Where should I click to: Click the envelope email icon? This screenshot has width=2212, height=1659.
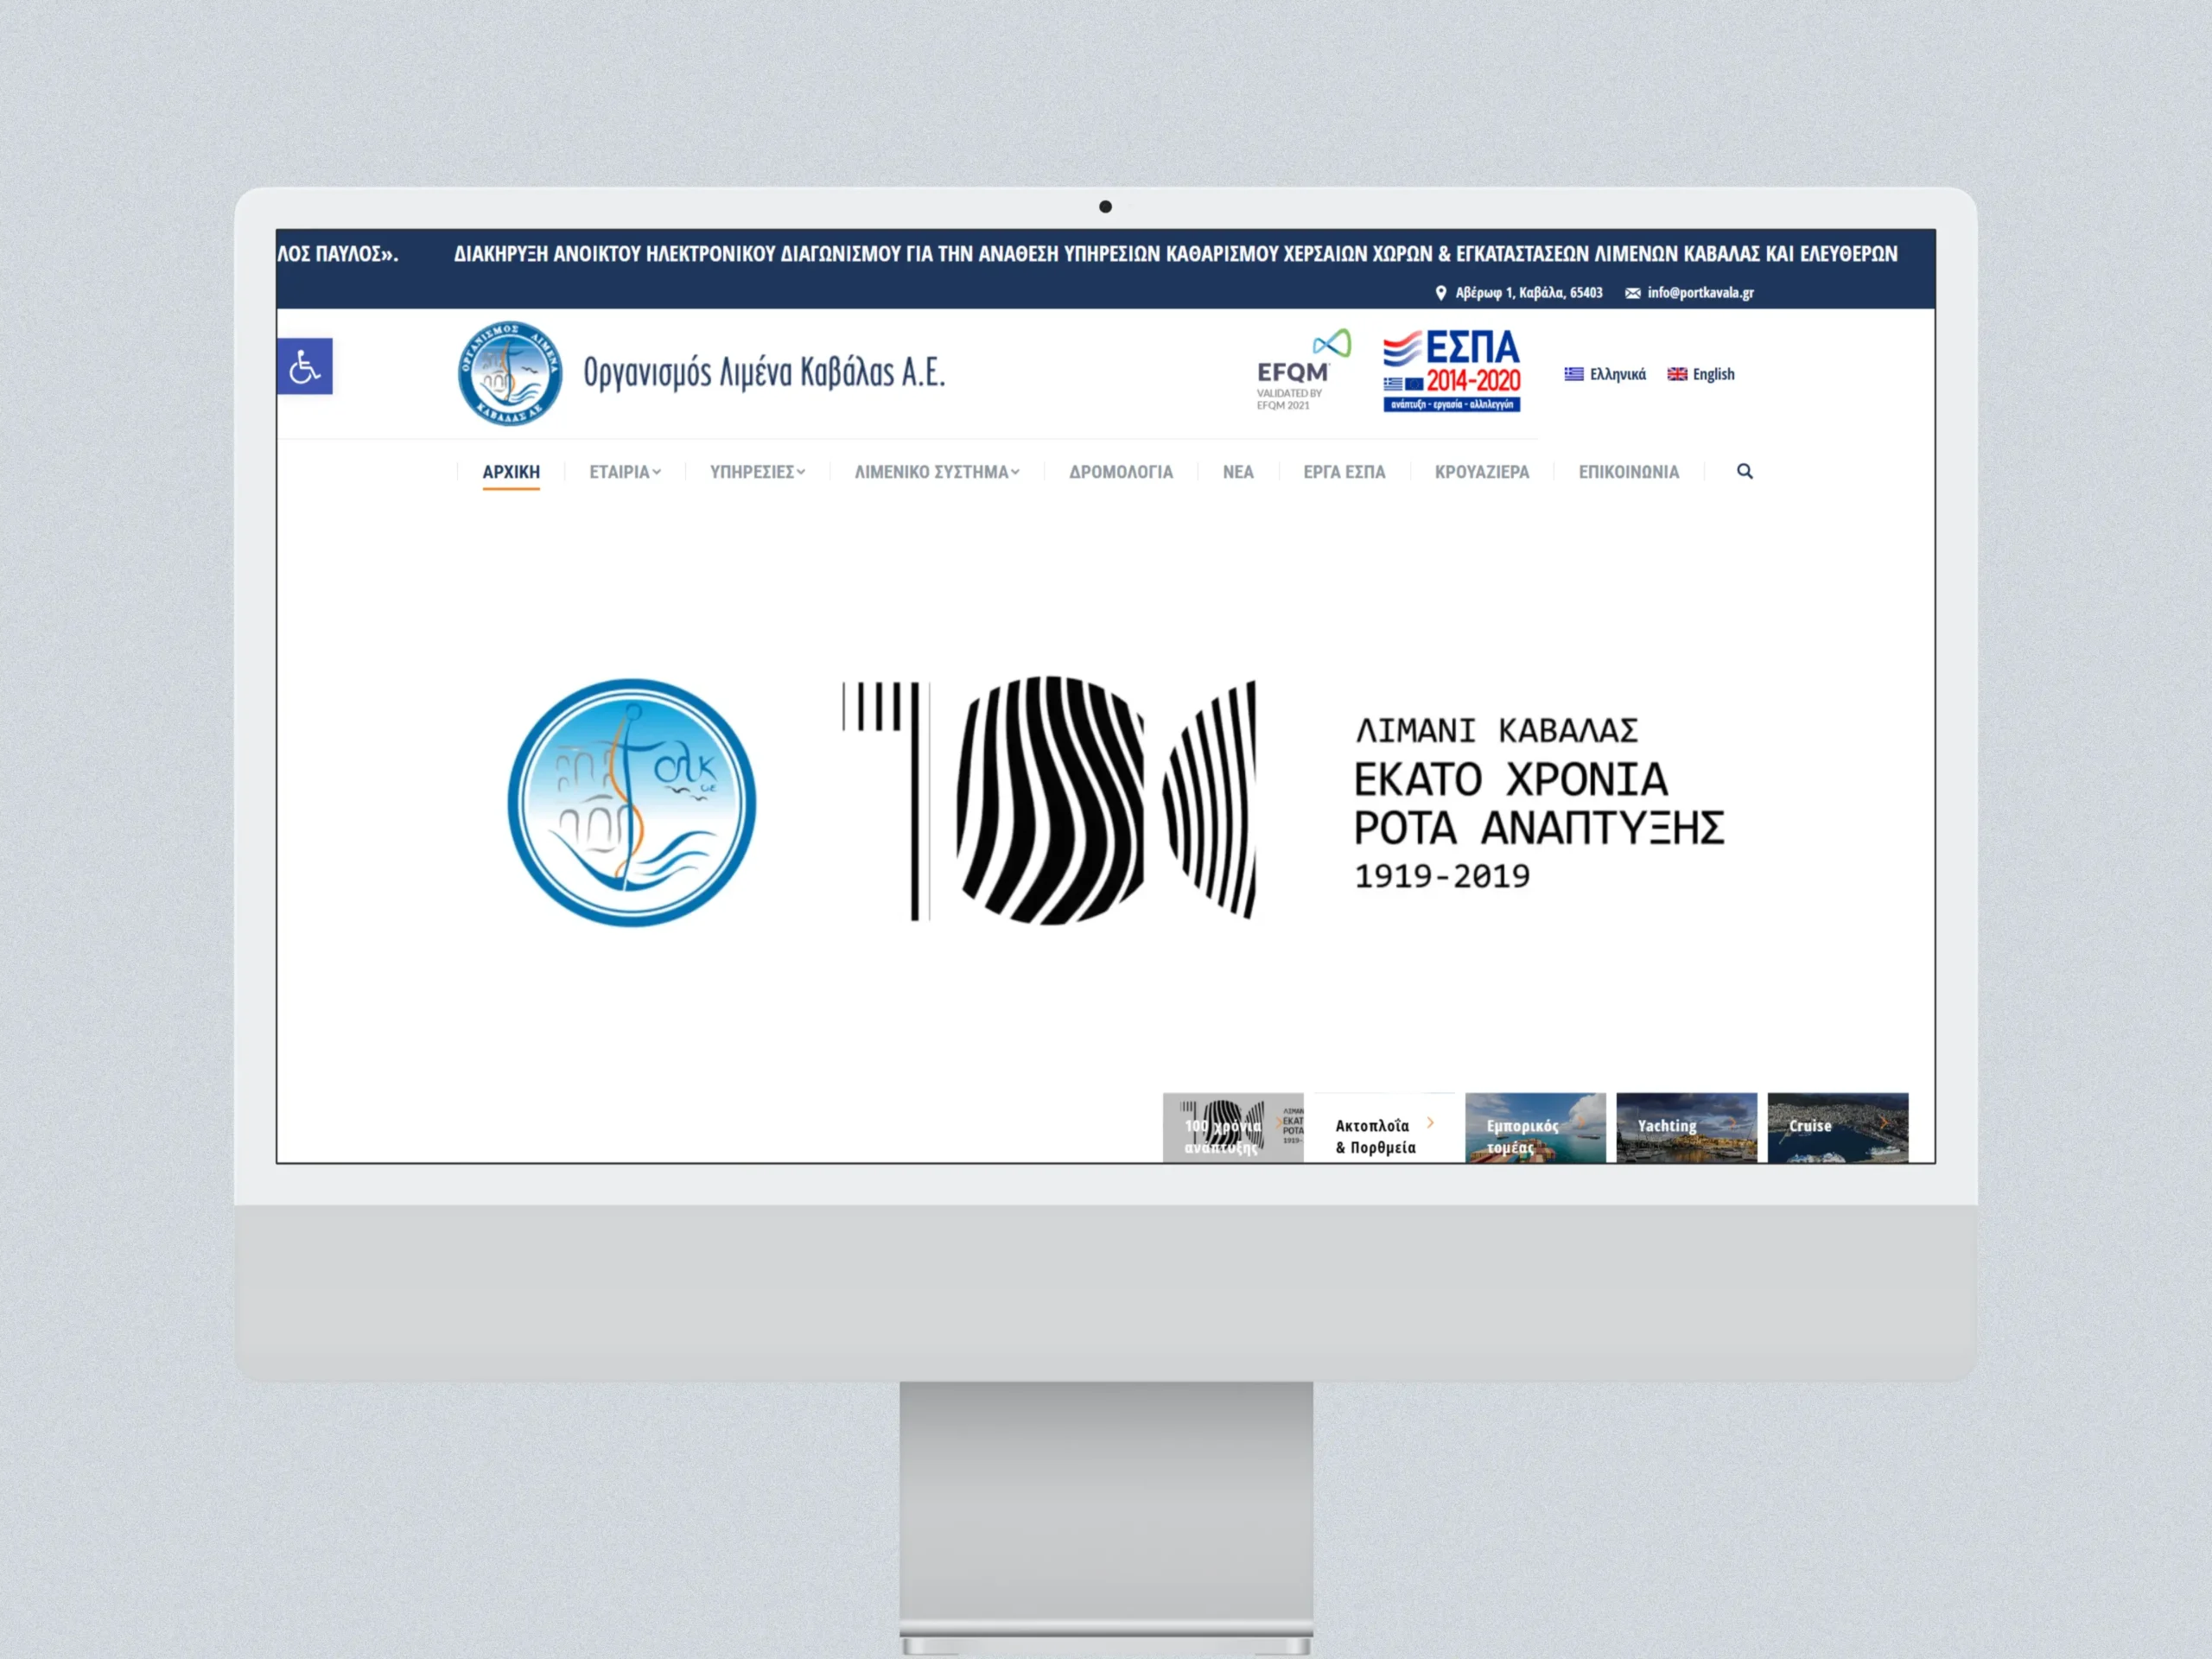[x=1632, y=293]
